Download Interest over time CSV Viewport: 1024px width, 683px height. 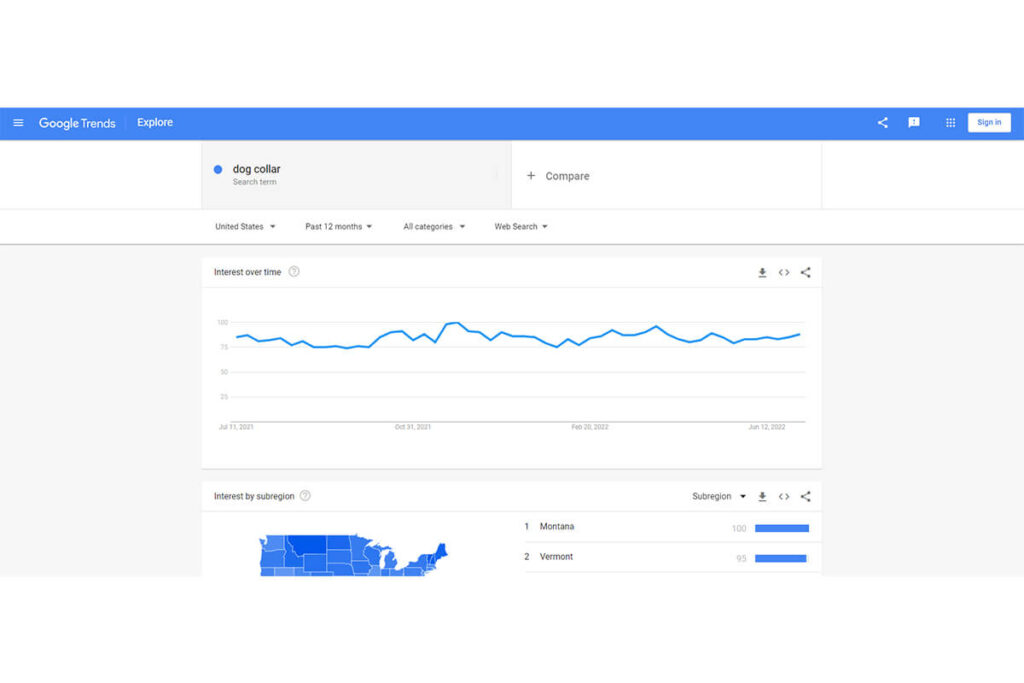762,272
